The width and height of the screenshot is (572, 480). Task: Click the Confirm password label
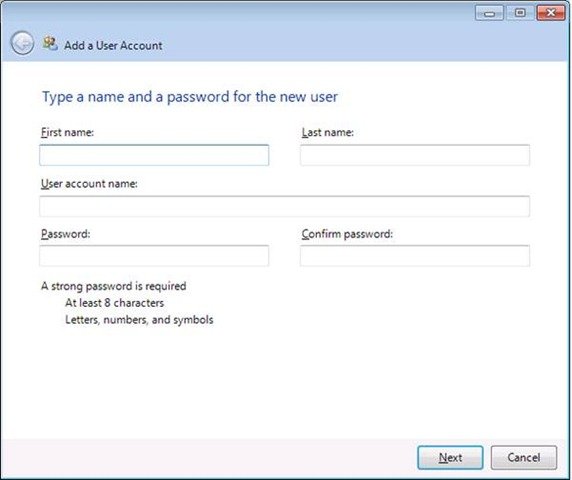coord(347,234)
